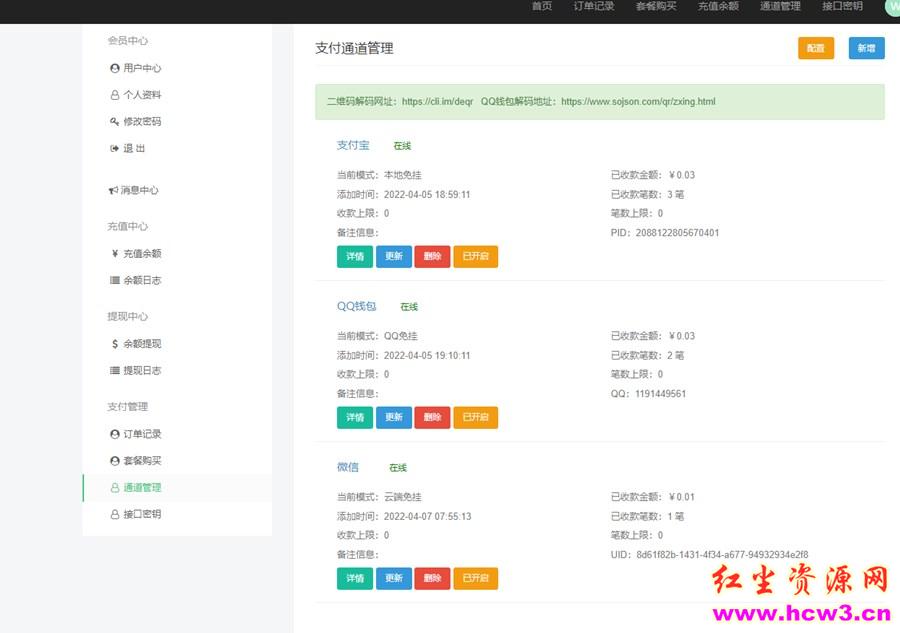Screen dimensions: 900x633
Task: Click 删除 for the 微信 channel
Action: (432, 578)
